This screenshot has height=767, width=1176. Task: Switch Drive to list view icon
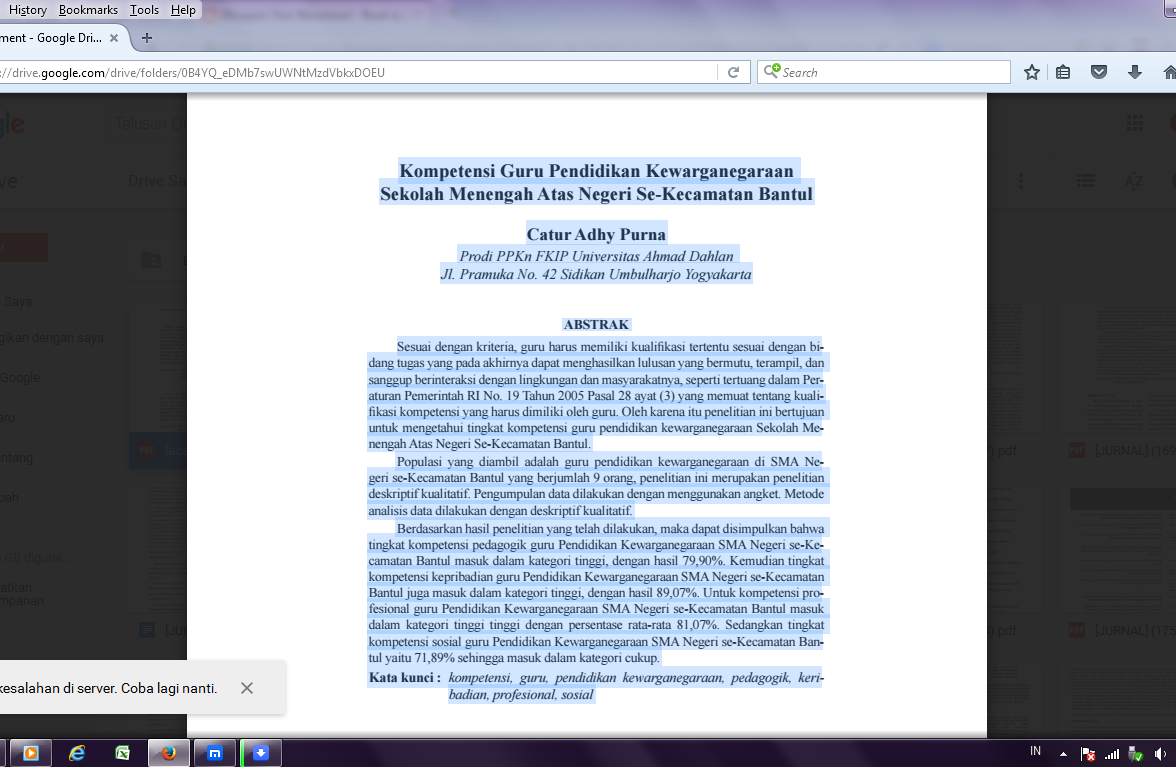[x=1085, y=181]
